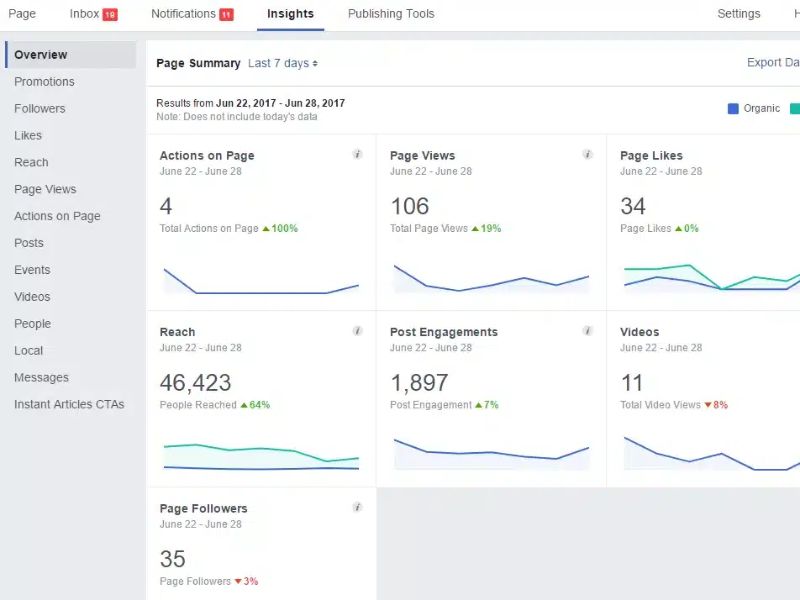Screen dimensions: 800x600
Task: Open the Last 7 days dropdown
Action: click(283, 63)
